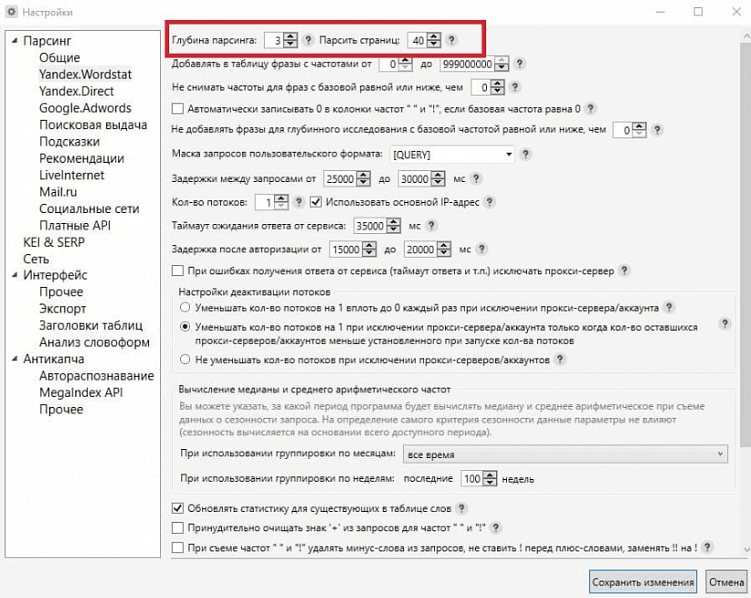Select Подсказки in settings tree
Viewport: 751px width, 598px height.
coord(69,141)
